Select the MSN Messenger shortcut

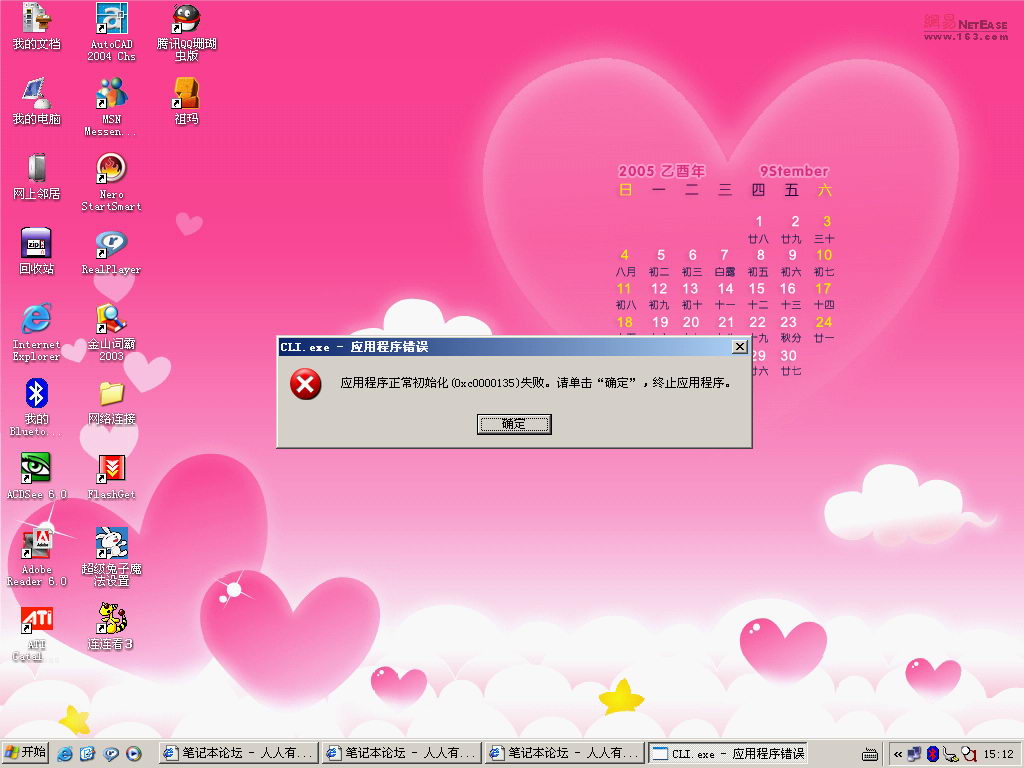(111, 108)
